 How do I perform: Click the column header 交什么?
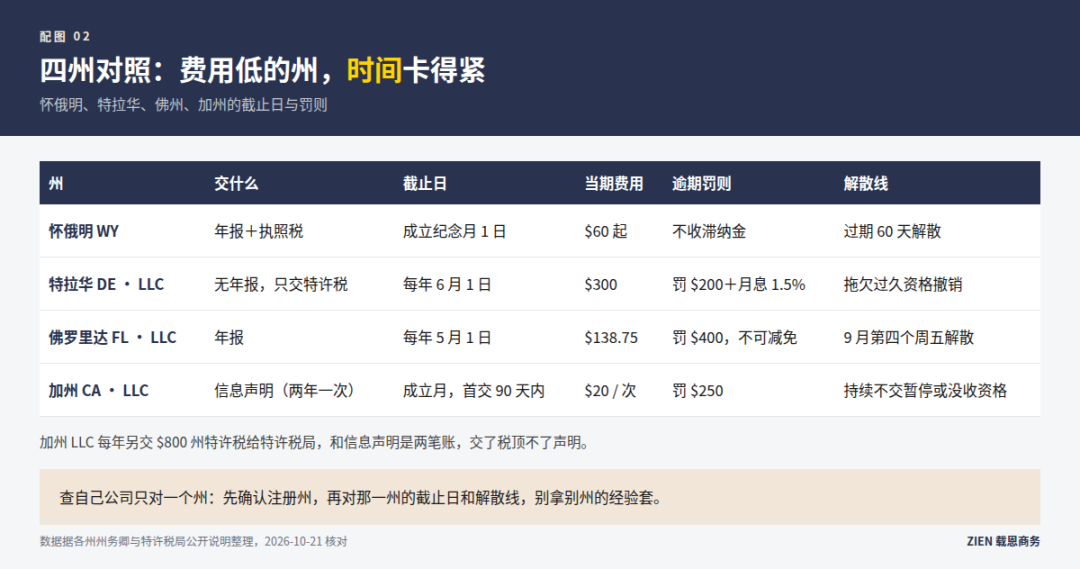pyautogui.click(x=236, y=183)
